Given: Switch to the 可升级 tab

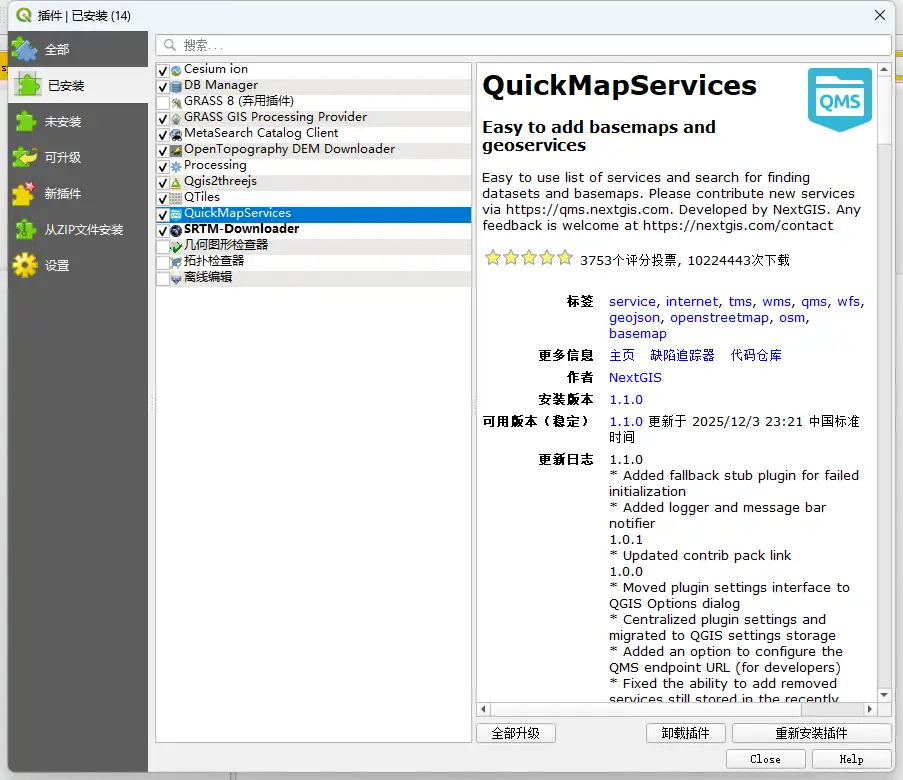Looking at the screenshot, I should pyautogui.click(x=62, y=157).
